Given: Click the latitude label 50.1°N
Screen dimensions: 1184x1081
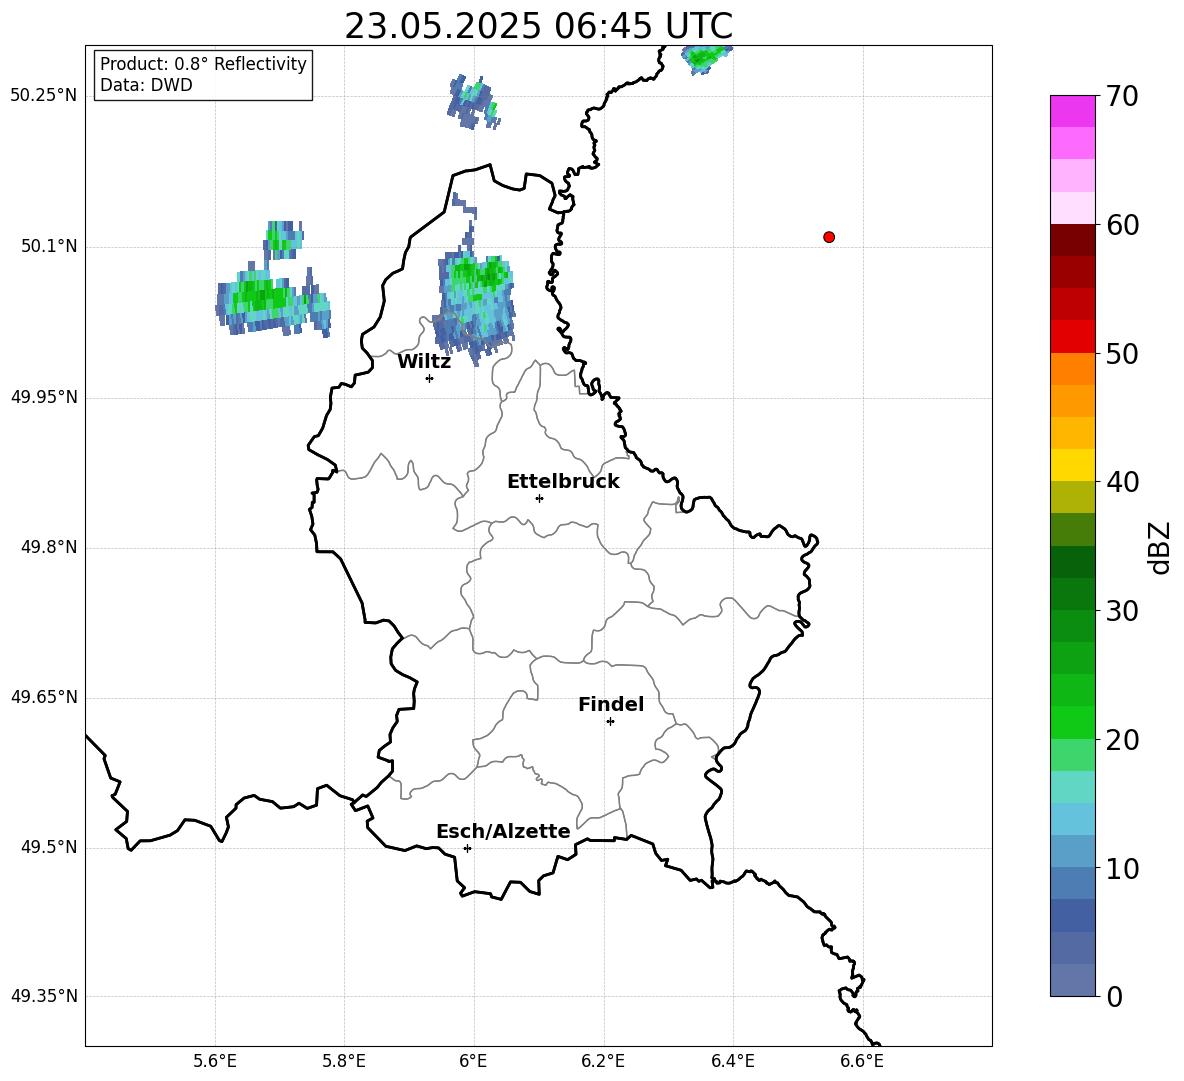Looking at the screenshot, I should (x=49, y=247).
